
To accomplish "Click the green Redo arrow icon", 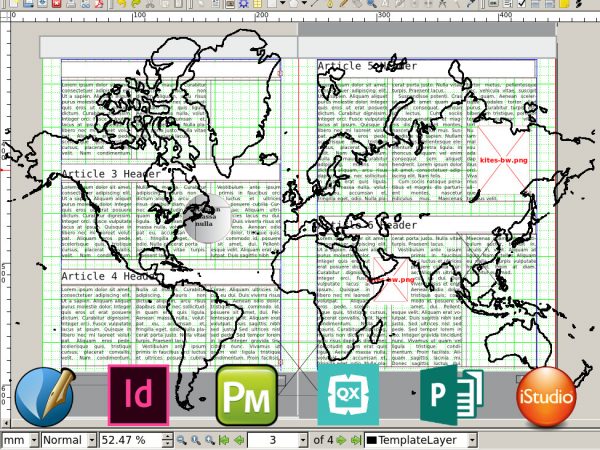I will [136, 3].
